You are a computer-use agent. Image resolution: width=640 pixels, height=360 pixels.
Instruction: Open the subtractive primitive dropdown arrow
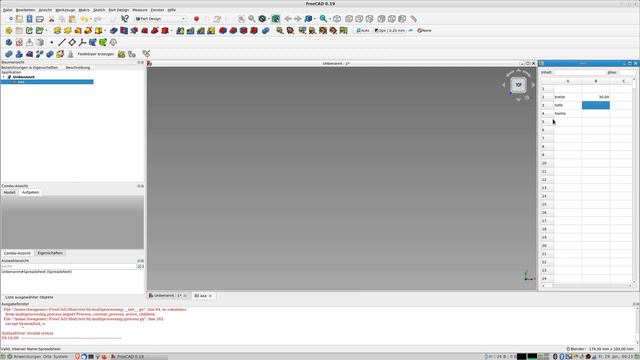point(171,31)
